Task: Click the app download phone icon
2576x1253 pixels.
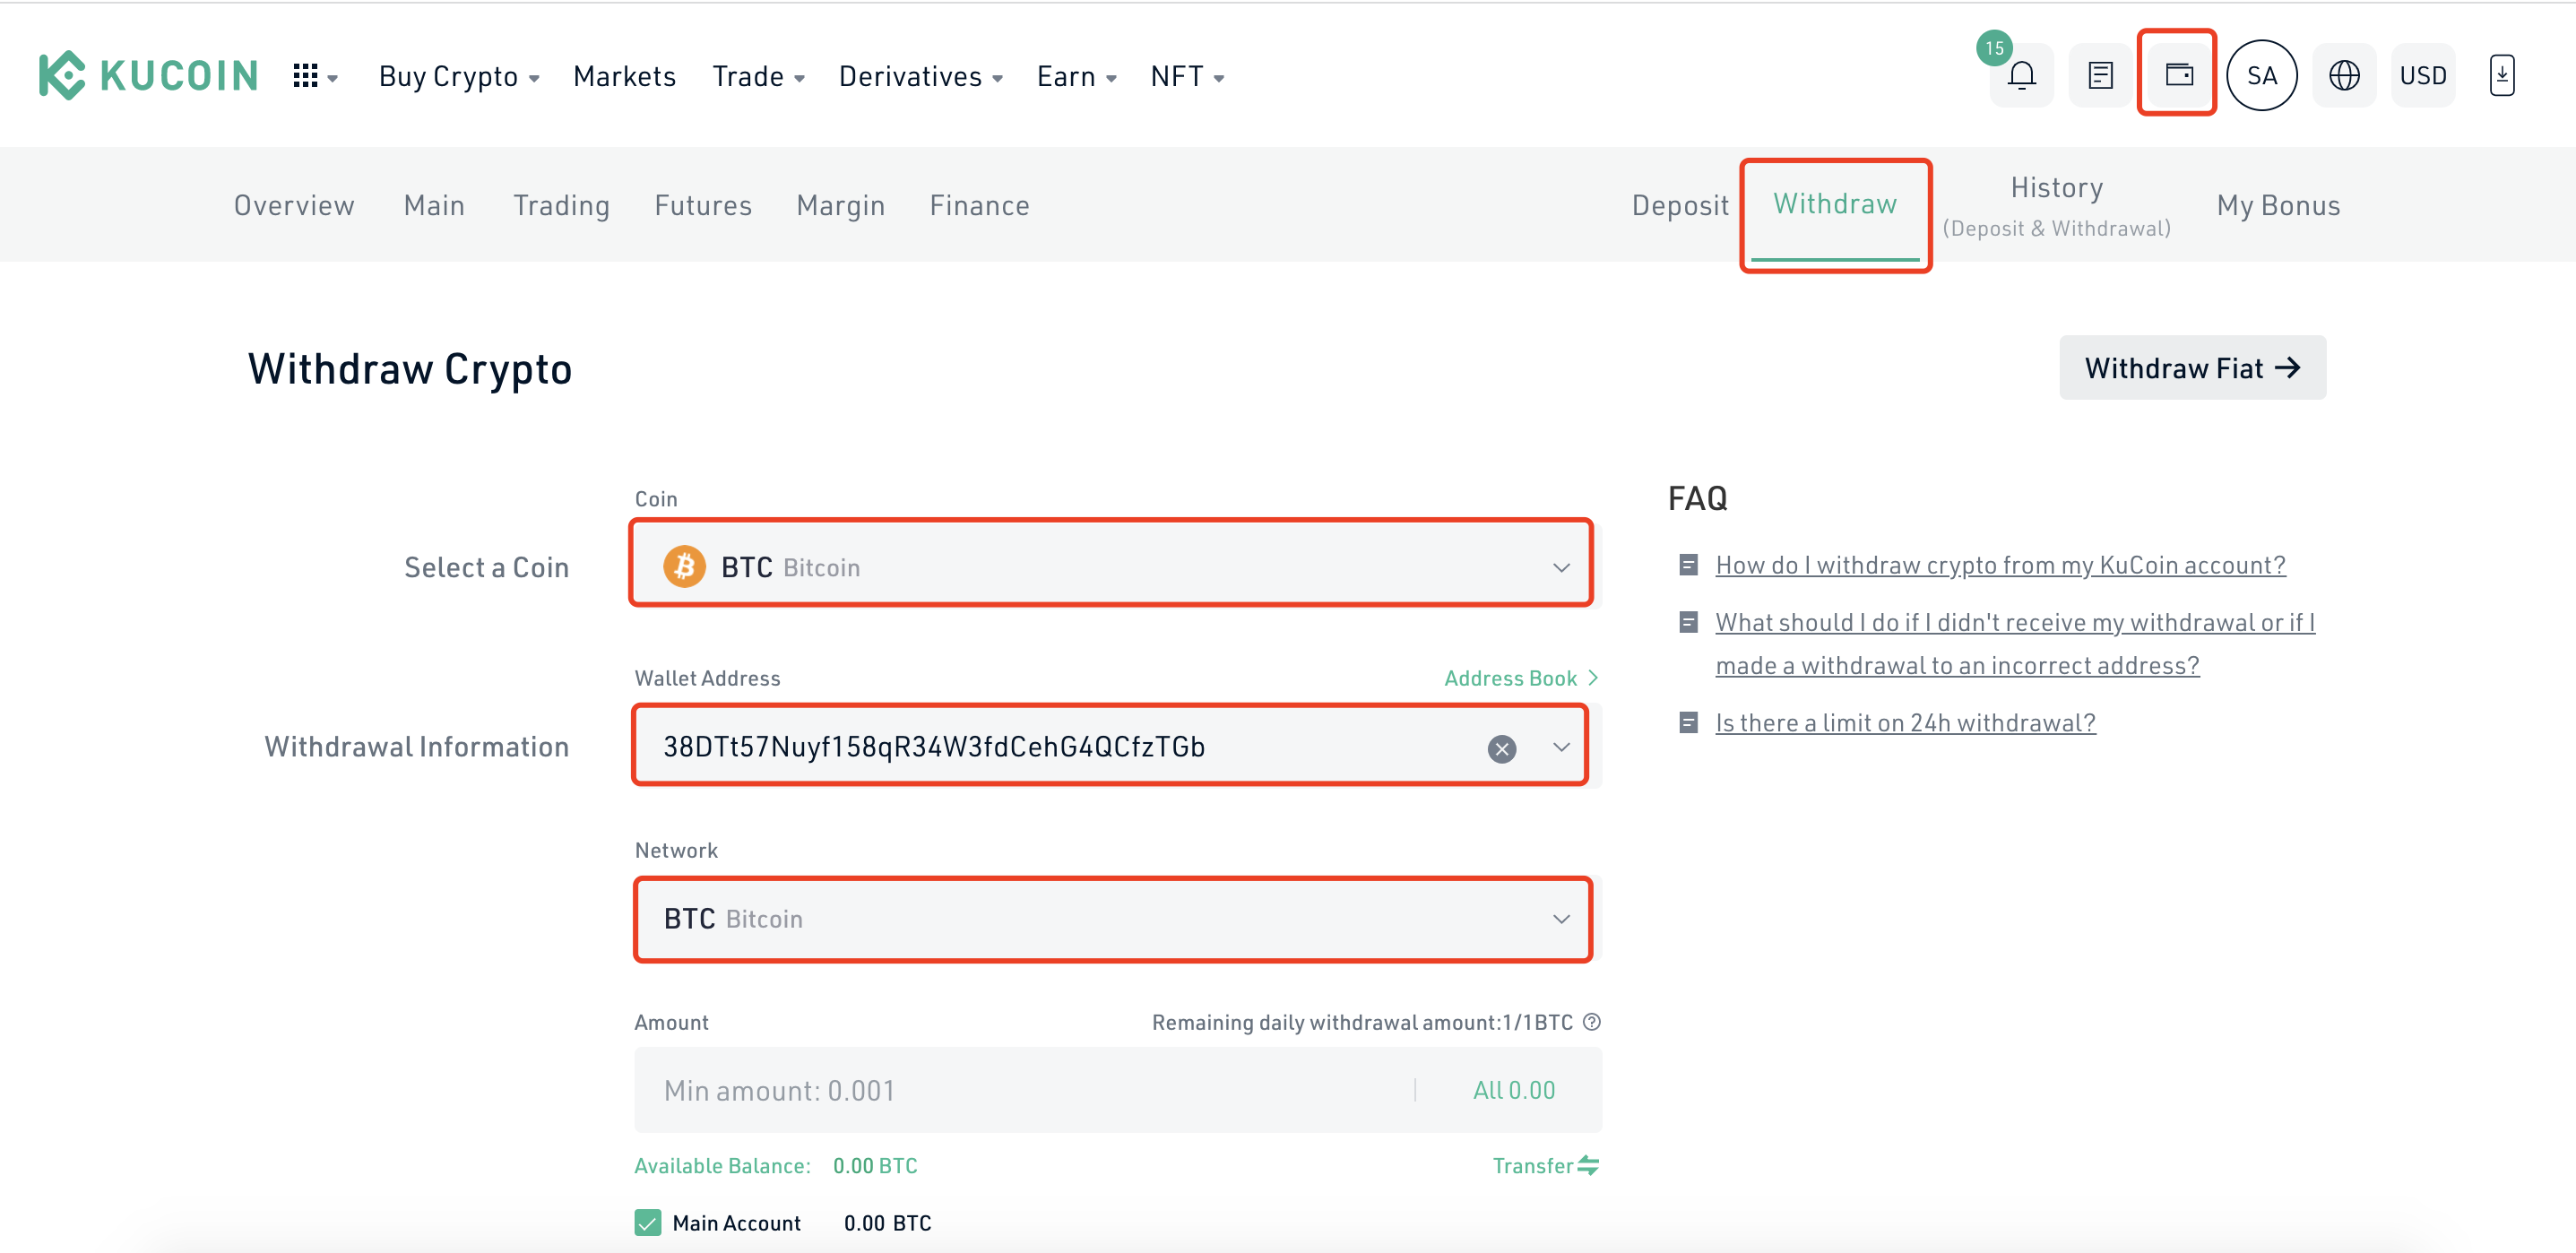Action: 2501,75
